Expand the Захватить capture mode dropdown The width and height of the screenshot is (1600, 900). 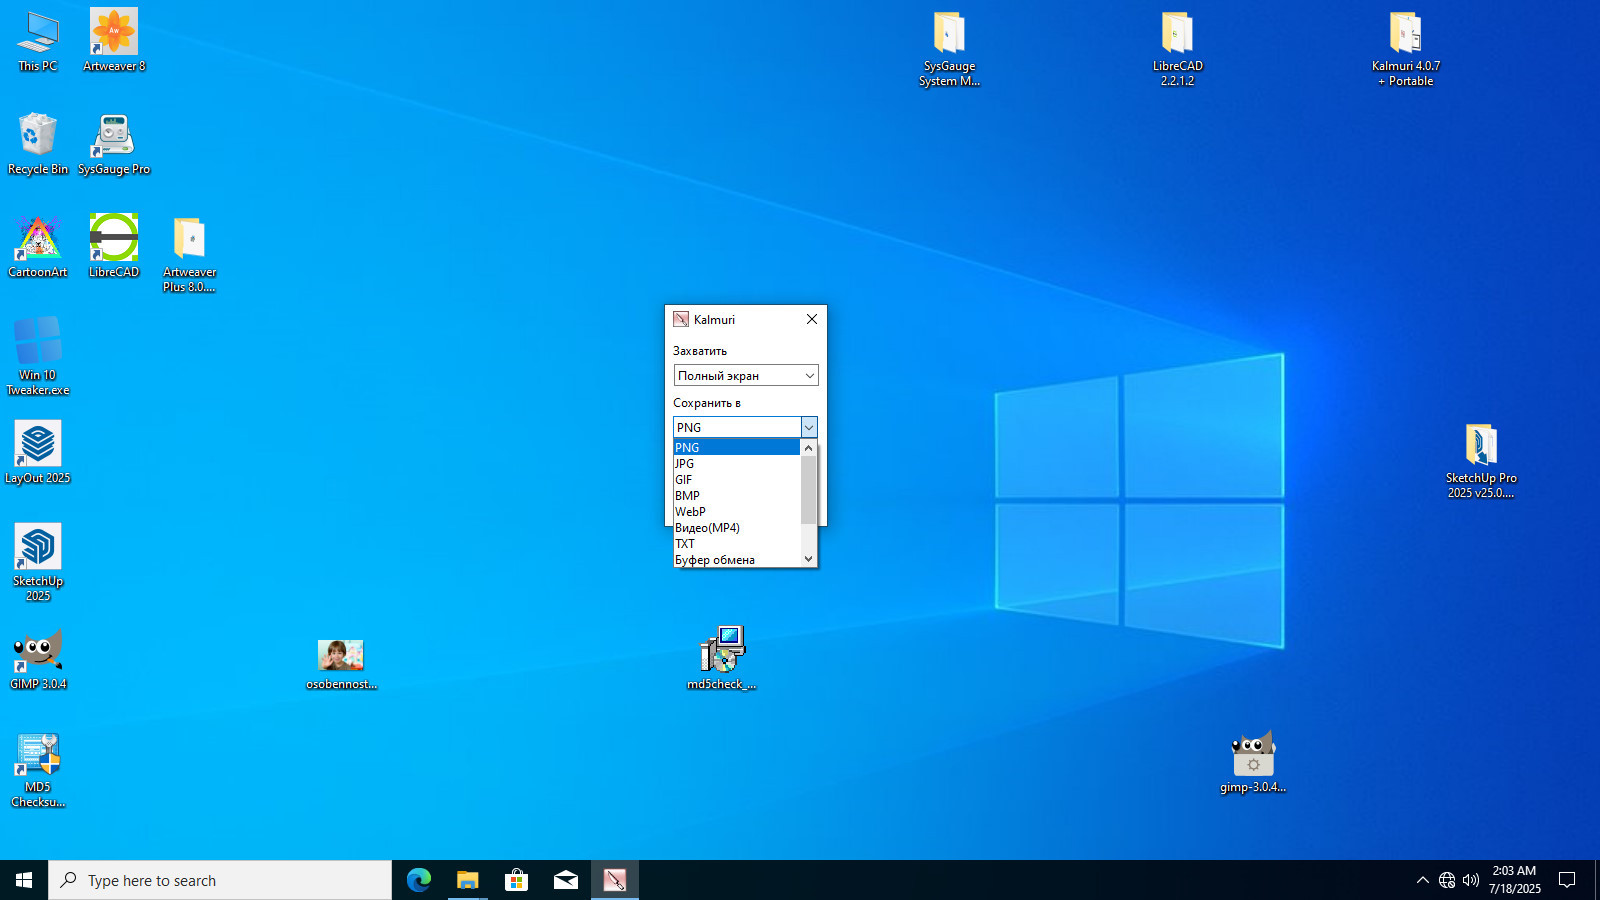746,375
